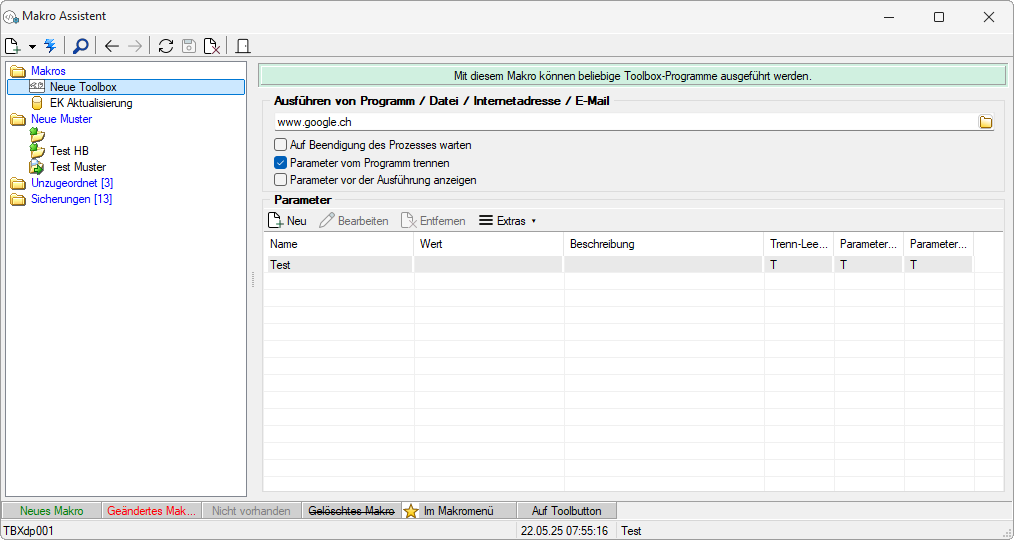Refresh the macro list
Viewport: 1014px width, 540px height.
tap(166, 45)
